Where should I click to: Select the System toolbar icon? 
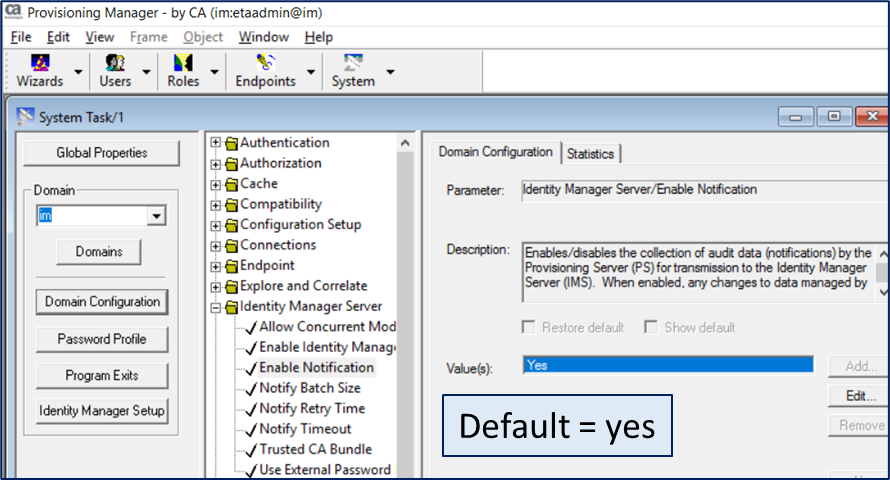tap(353, 64)
